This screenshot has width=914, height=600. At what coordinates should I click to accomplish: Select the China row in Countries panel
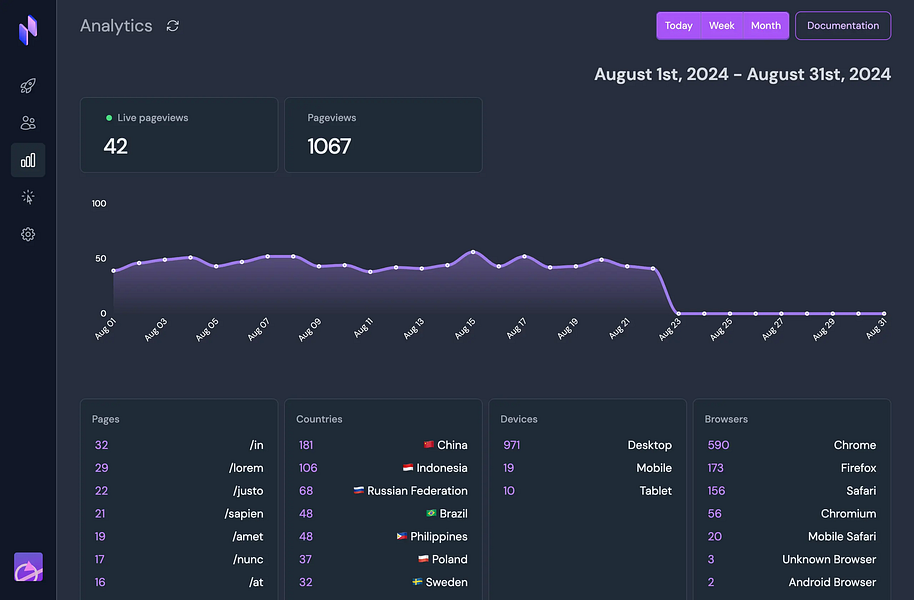pos(383,444)
